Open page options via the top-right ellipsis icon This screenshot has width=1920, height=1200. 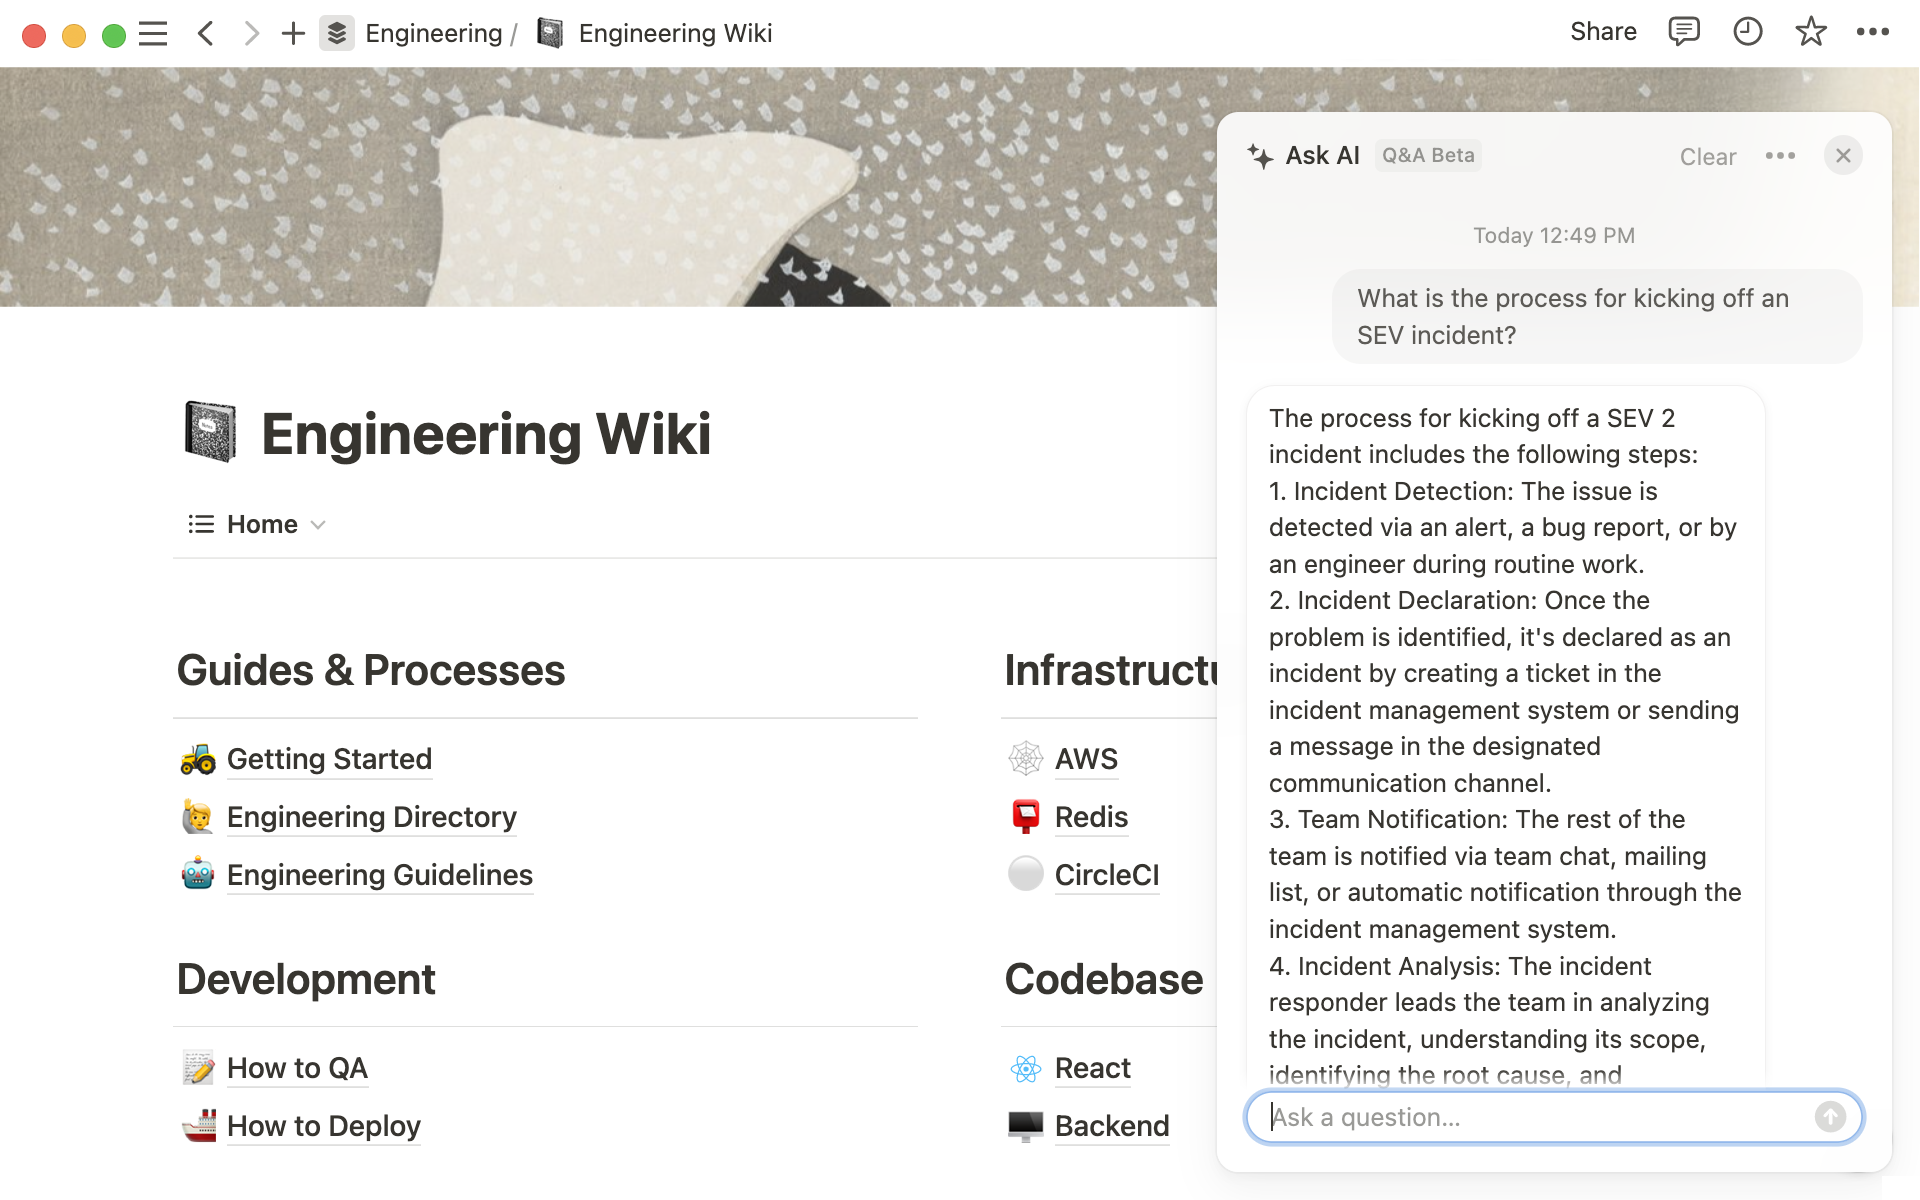(1874, 33)
